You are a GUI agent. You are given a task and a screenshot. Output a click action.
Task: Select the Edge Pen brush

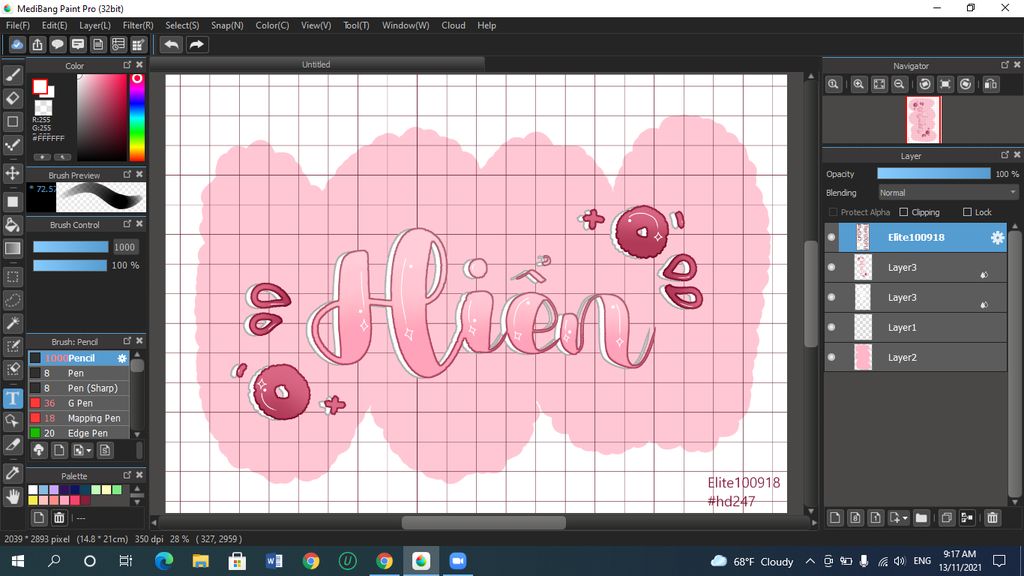pos(79,433)
